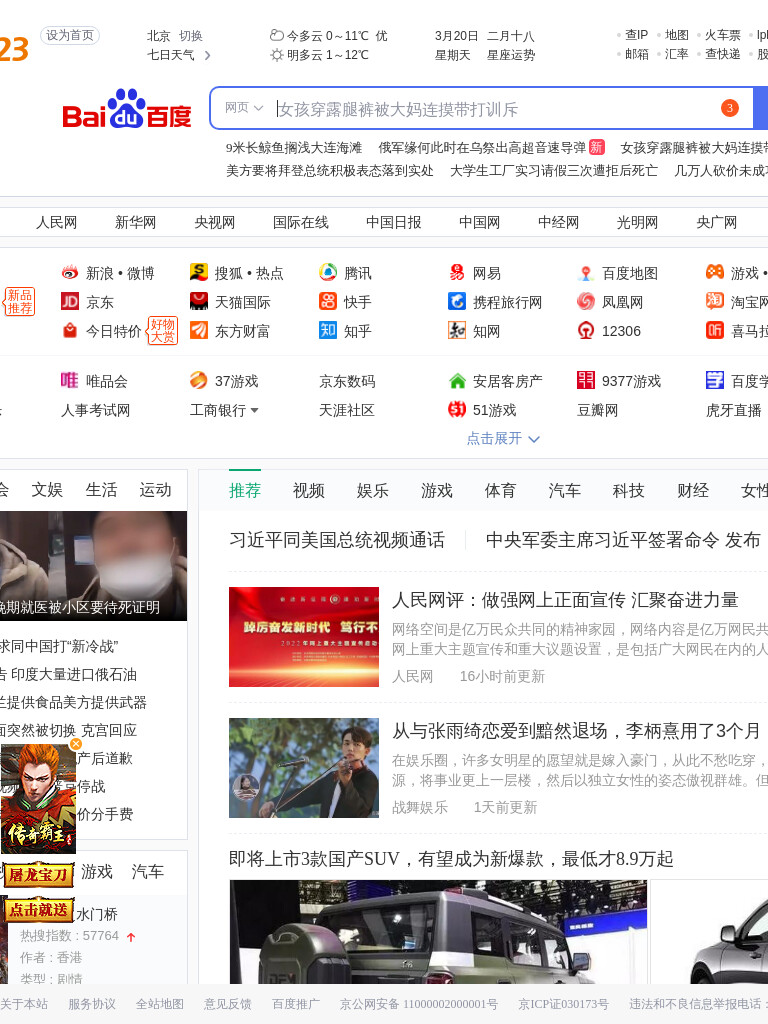Open the 新华网 media link
Image resolution: width=768 pixels, height=1024 pixels.
click(135, 223)
